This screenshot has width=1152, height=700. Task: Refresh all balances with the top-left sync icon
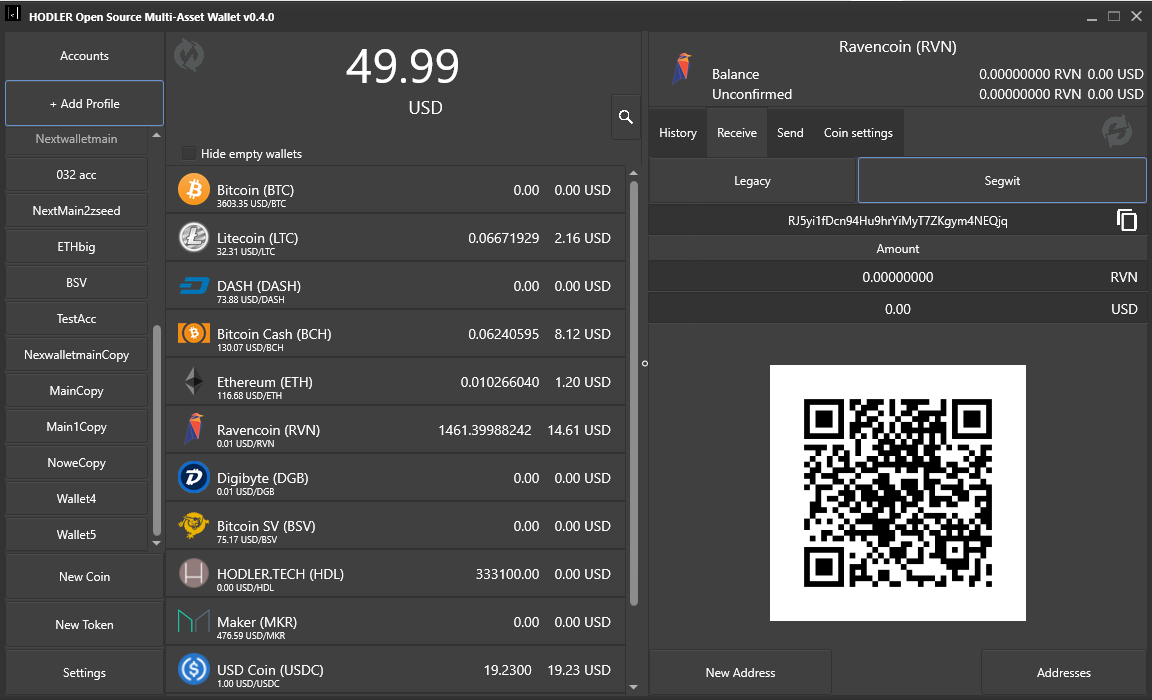click(189, 56)
